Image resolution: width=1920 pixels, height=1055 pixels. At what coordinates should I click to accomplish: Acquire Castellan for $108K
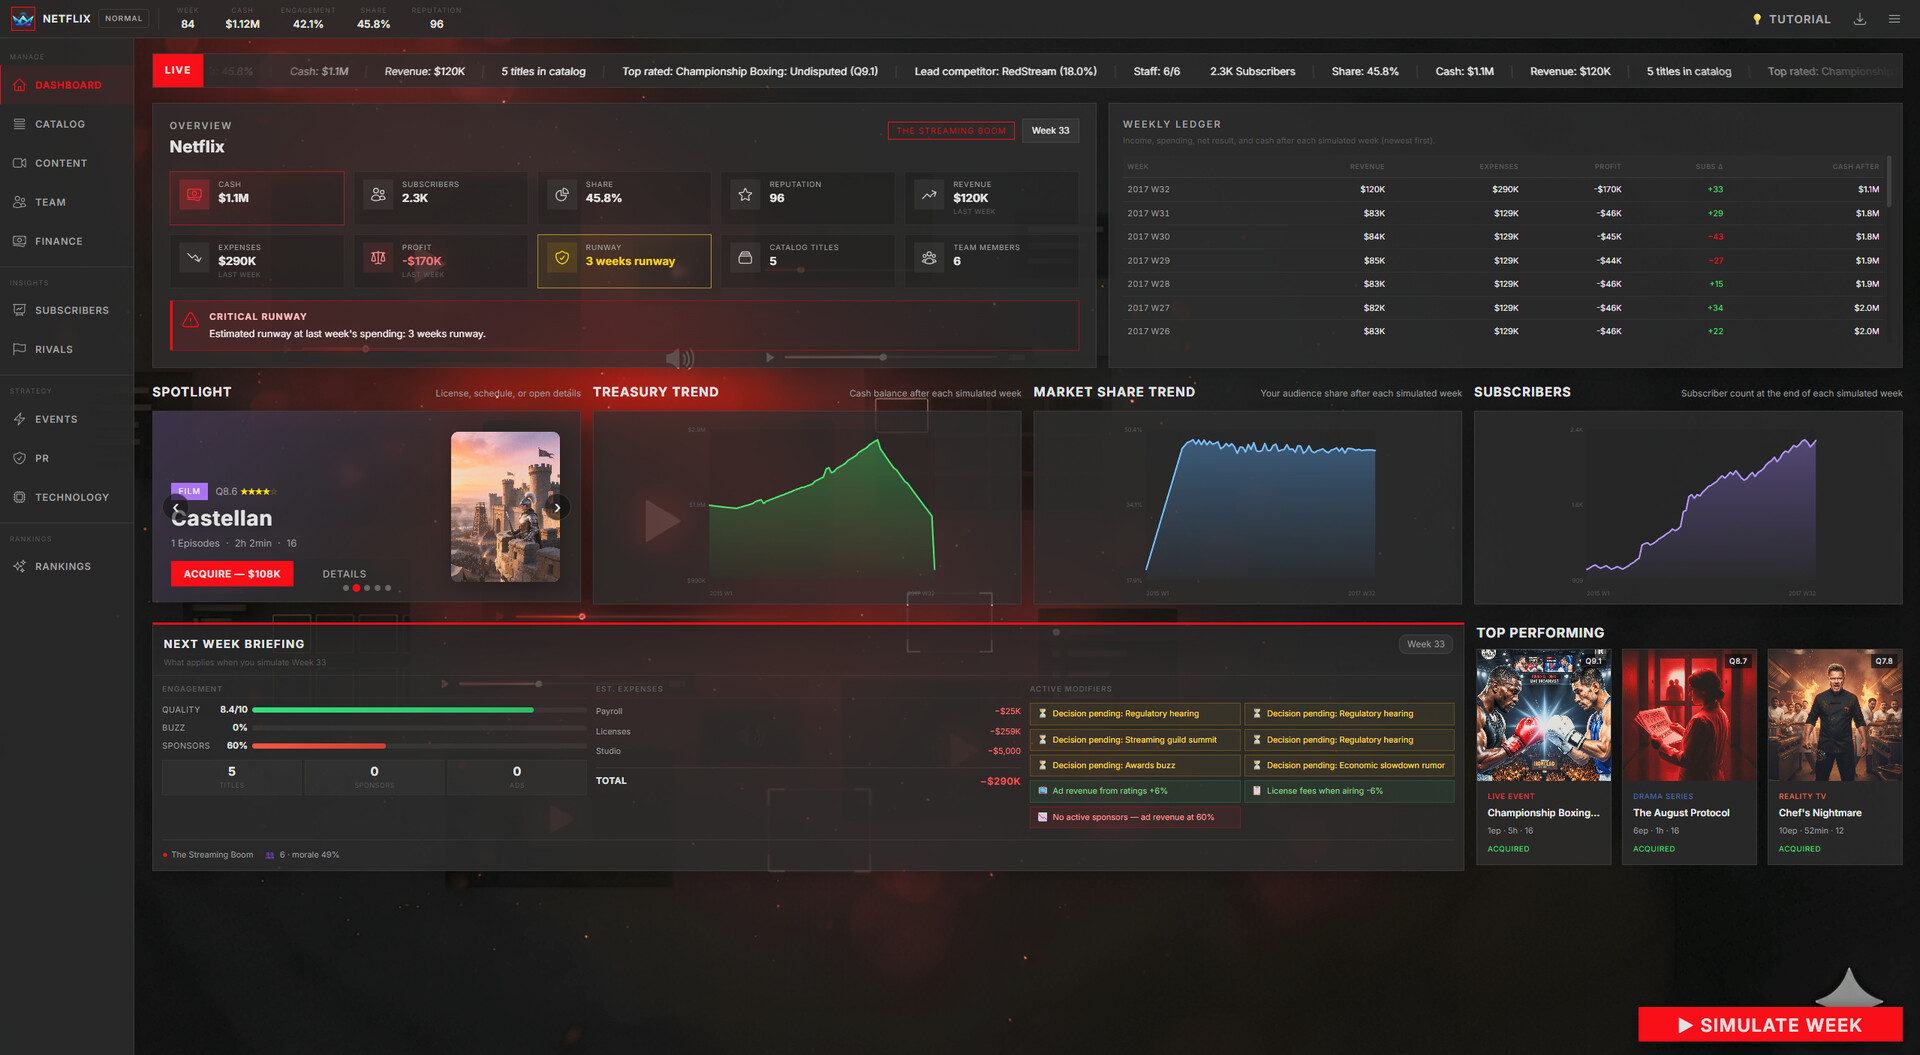tap(232, 574)
